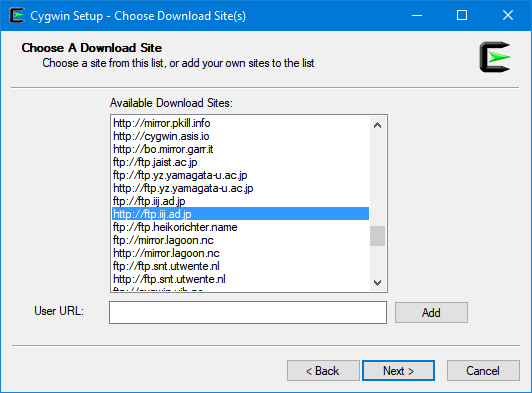Select http://cygwin.asis.io site

[x=241, y=136]
